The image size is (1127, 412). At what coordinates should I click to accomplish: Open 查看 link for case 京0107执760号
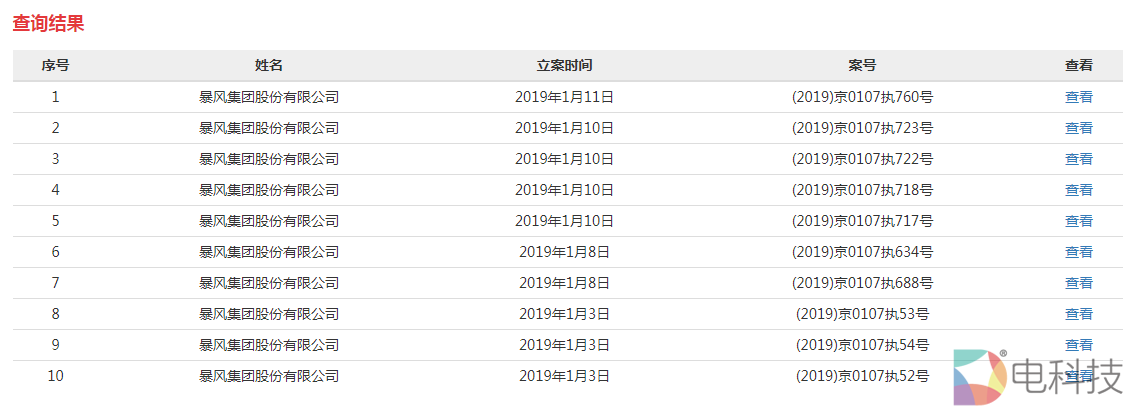[1078, 97]
